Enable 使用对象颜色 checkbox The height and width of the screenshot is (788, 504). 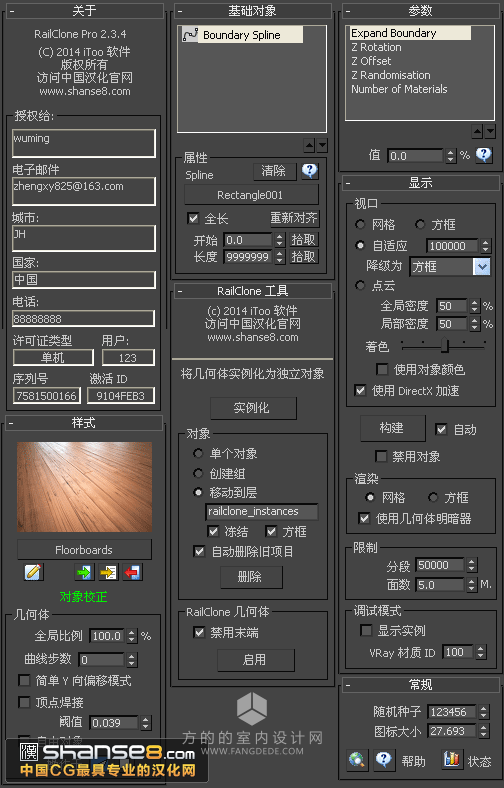click(x=382, y=369)
